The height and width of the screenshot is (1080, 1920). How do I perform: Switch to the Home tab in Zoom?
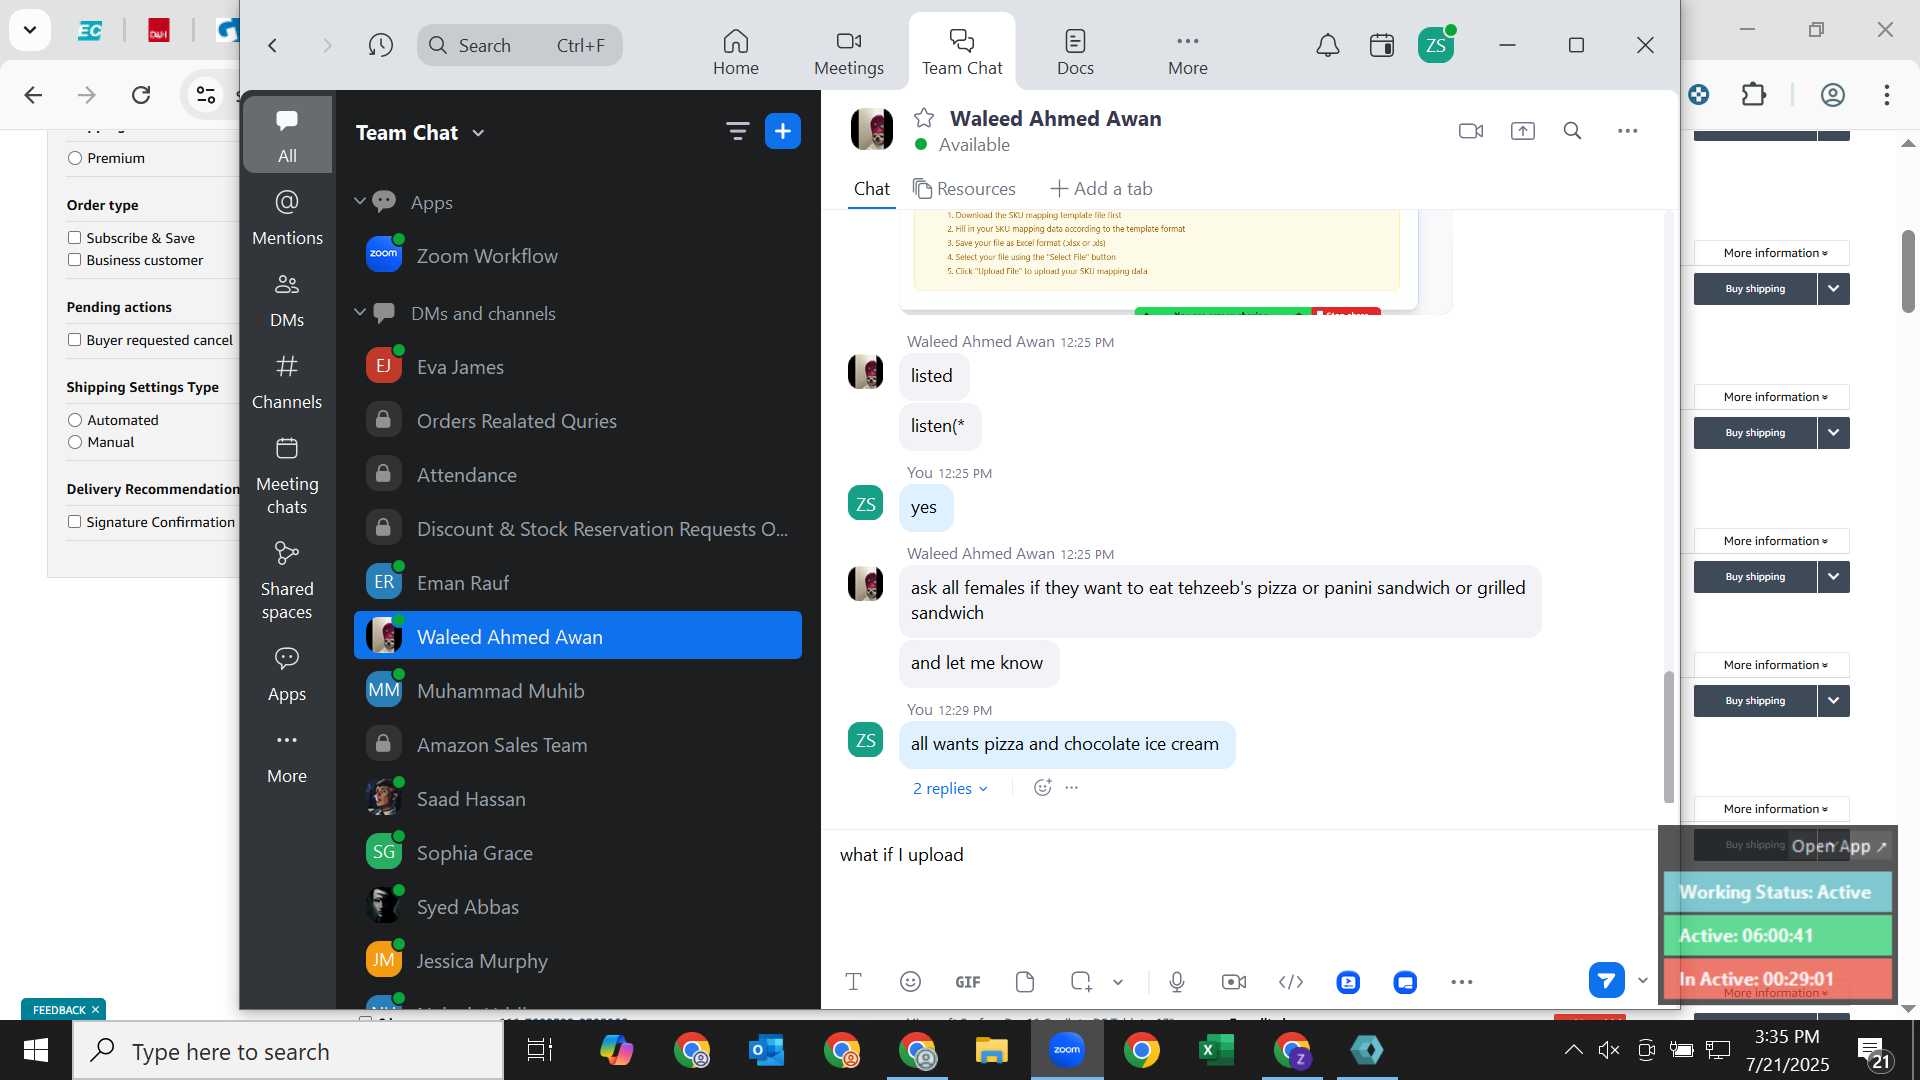pyautogui.click(x=736, y=52)
